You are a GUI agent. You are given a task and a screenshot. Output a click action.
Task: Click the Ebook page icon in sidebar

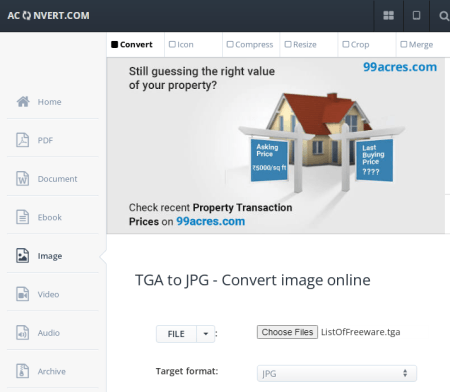click(22, 217)
